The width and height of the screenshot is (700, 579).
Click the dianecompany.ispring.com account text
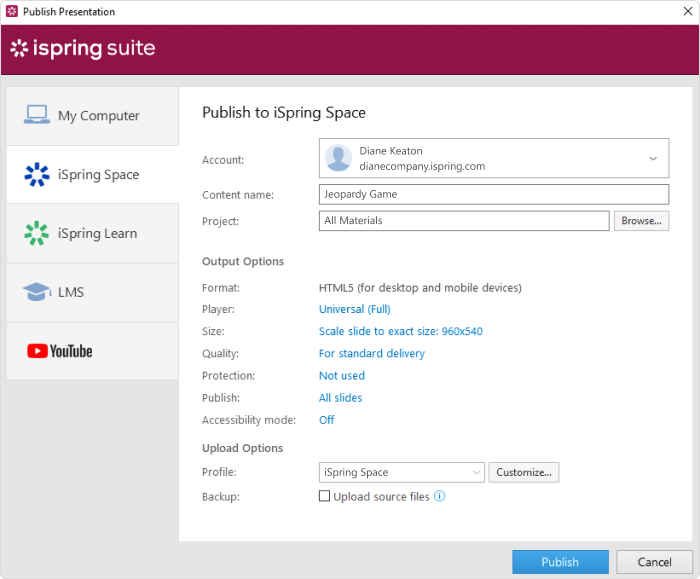(422, 166)
